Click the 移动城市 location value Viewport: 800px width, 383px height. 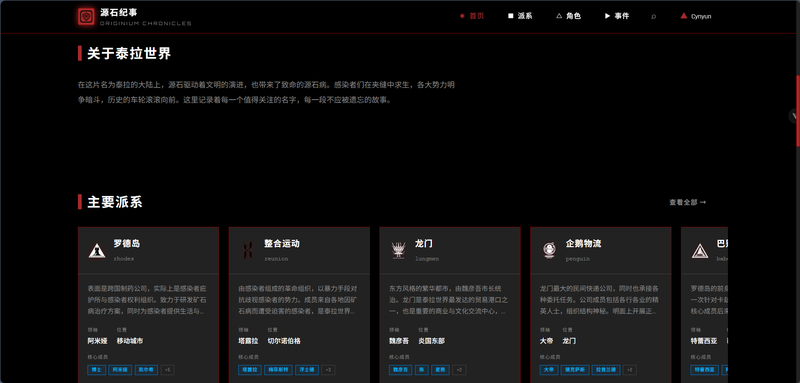click(130, 341)
